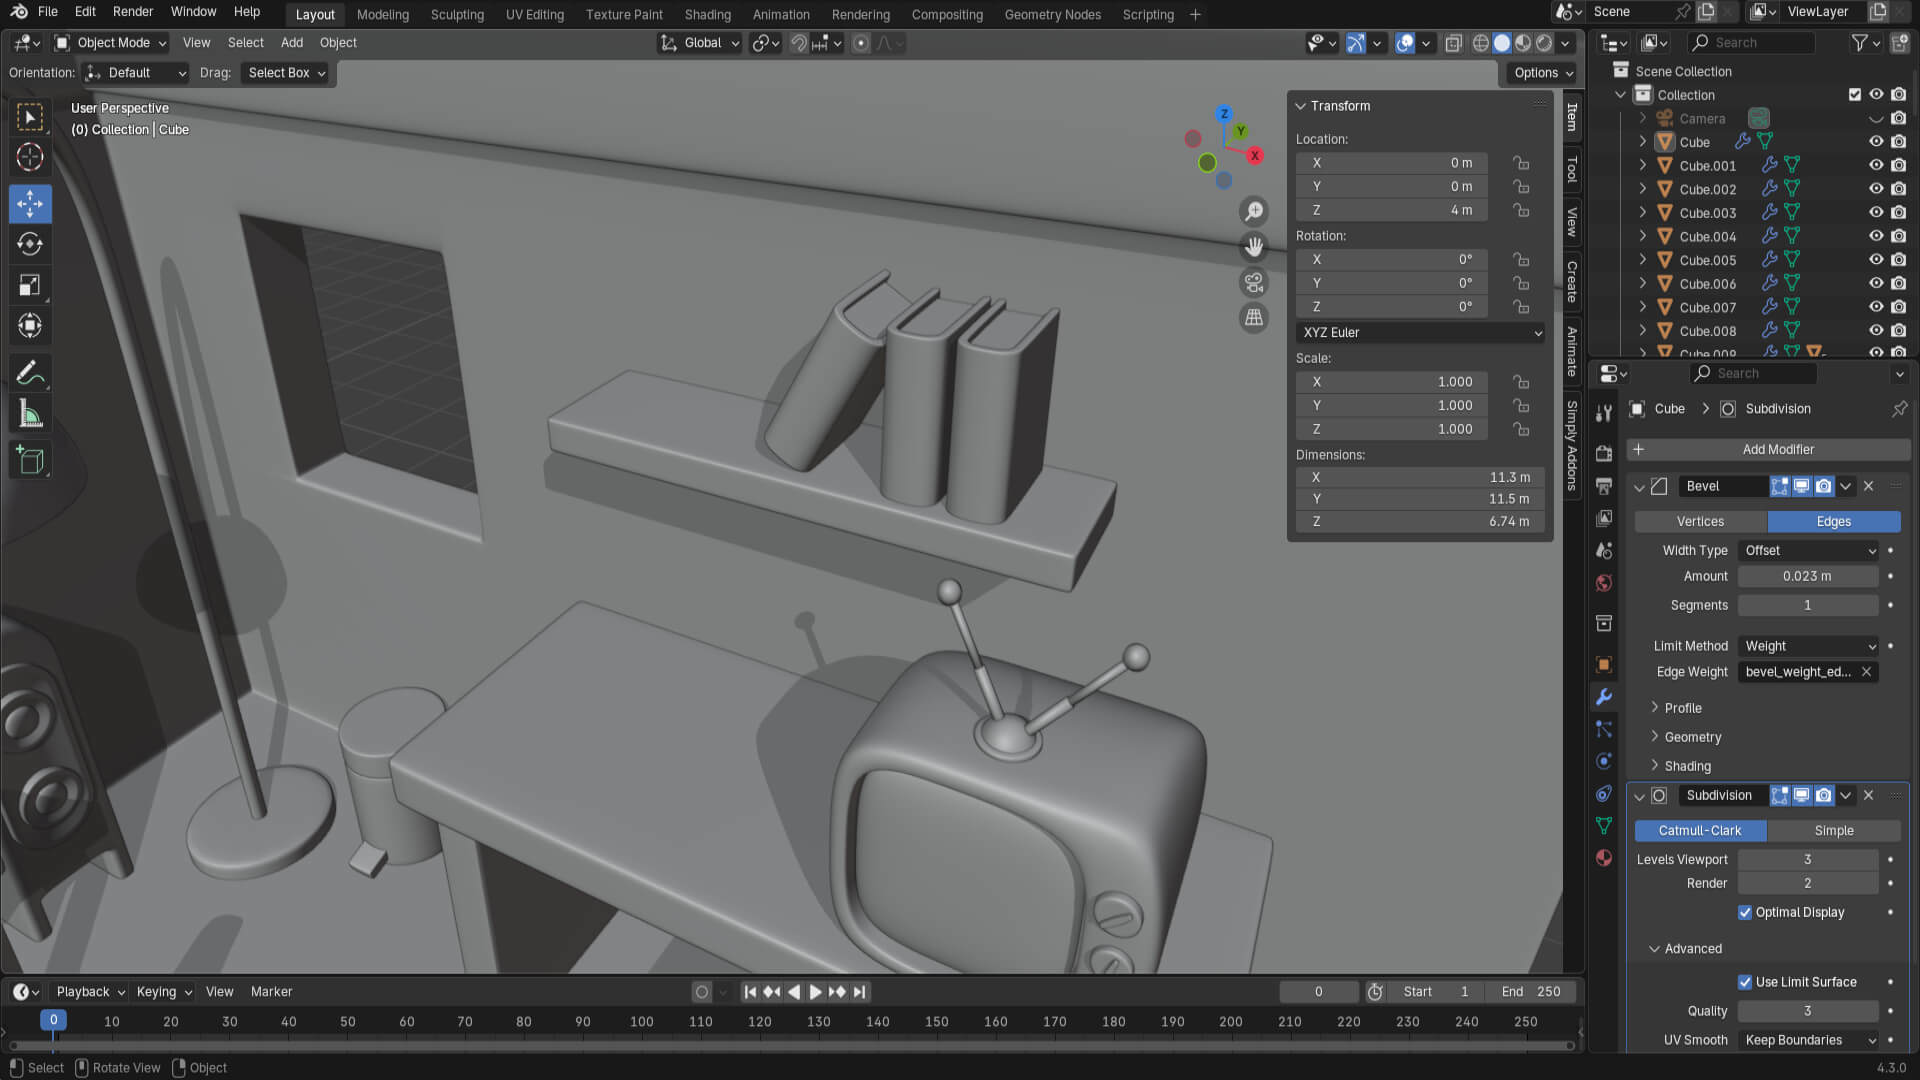Toggle camera view icon in viewport
This screenshot has height=1080, width=1920.
pos(1253,282)
